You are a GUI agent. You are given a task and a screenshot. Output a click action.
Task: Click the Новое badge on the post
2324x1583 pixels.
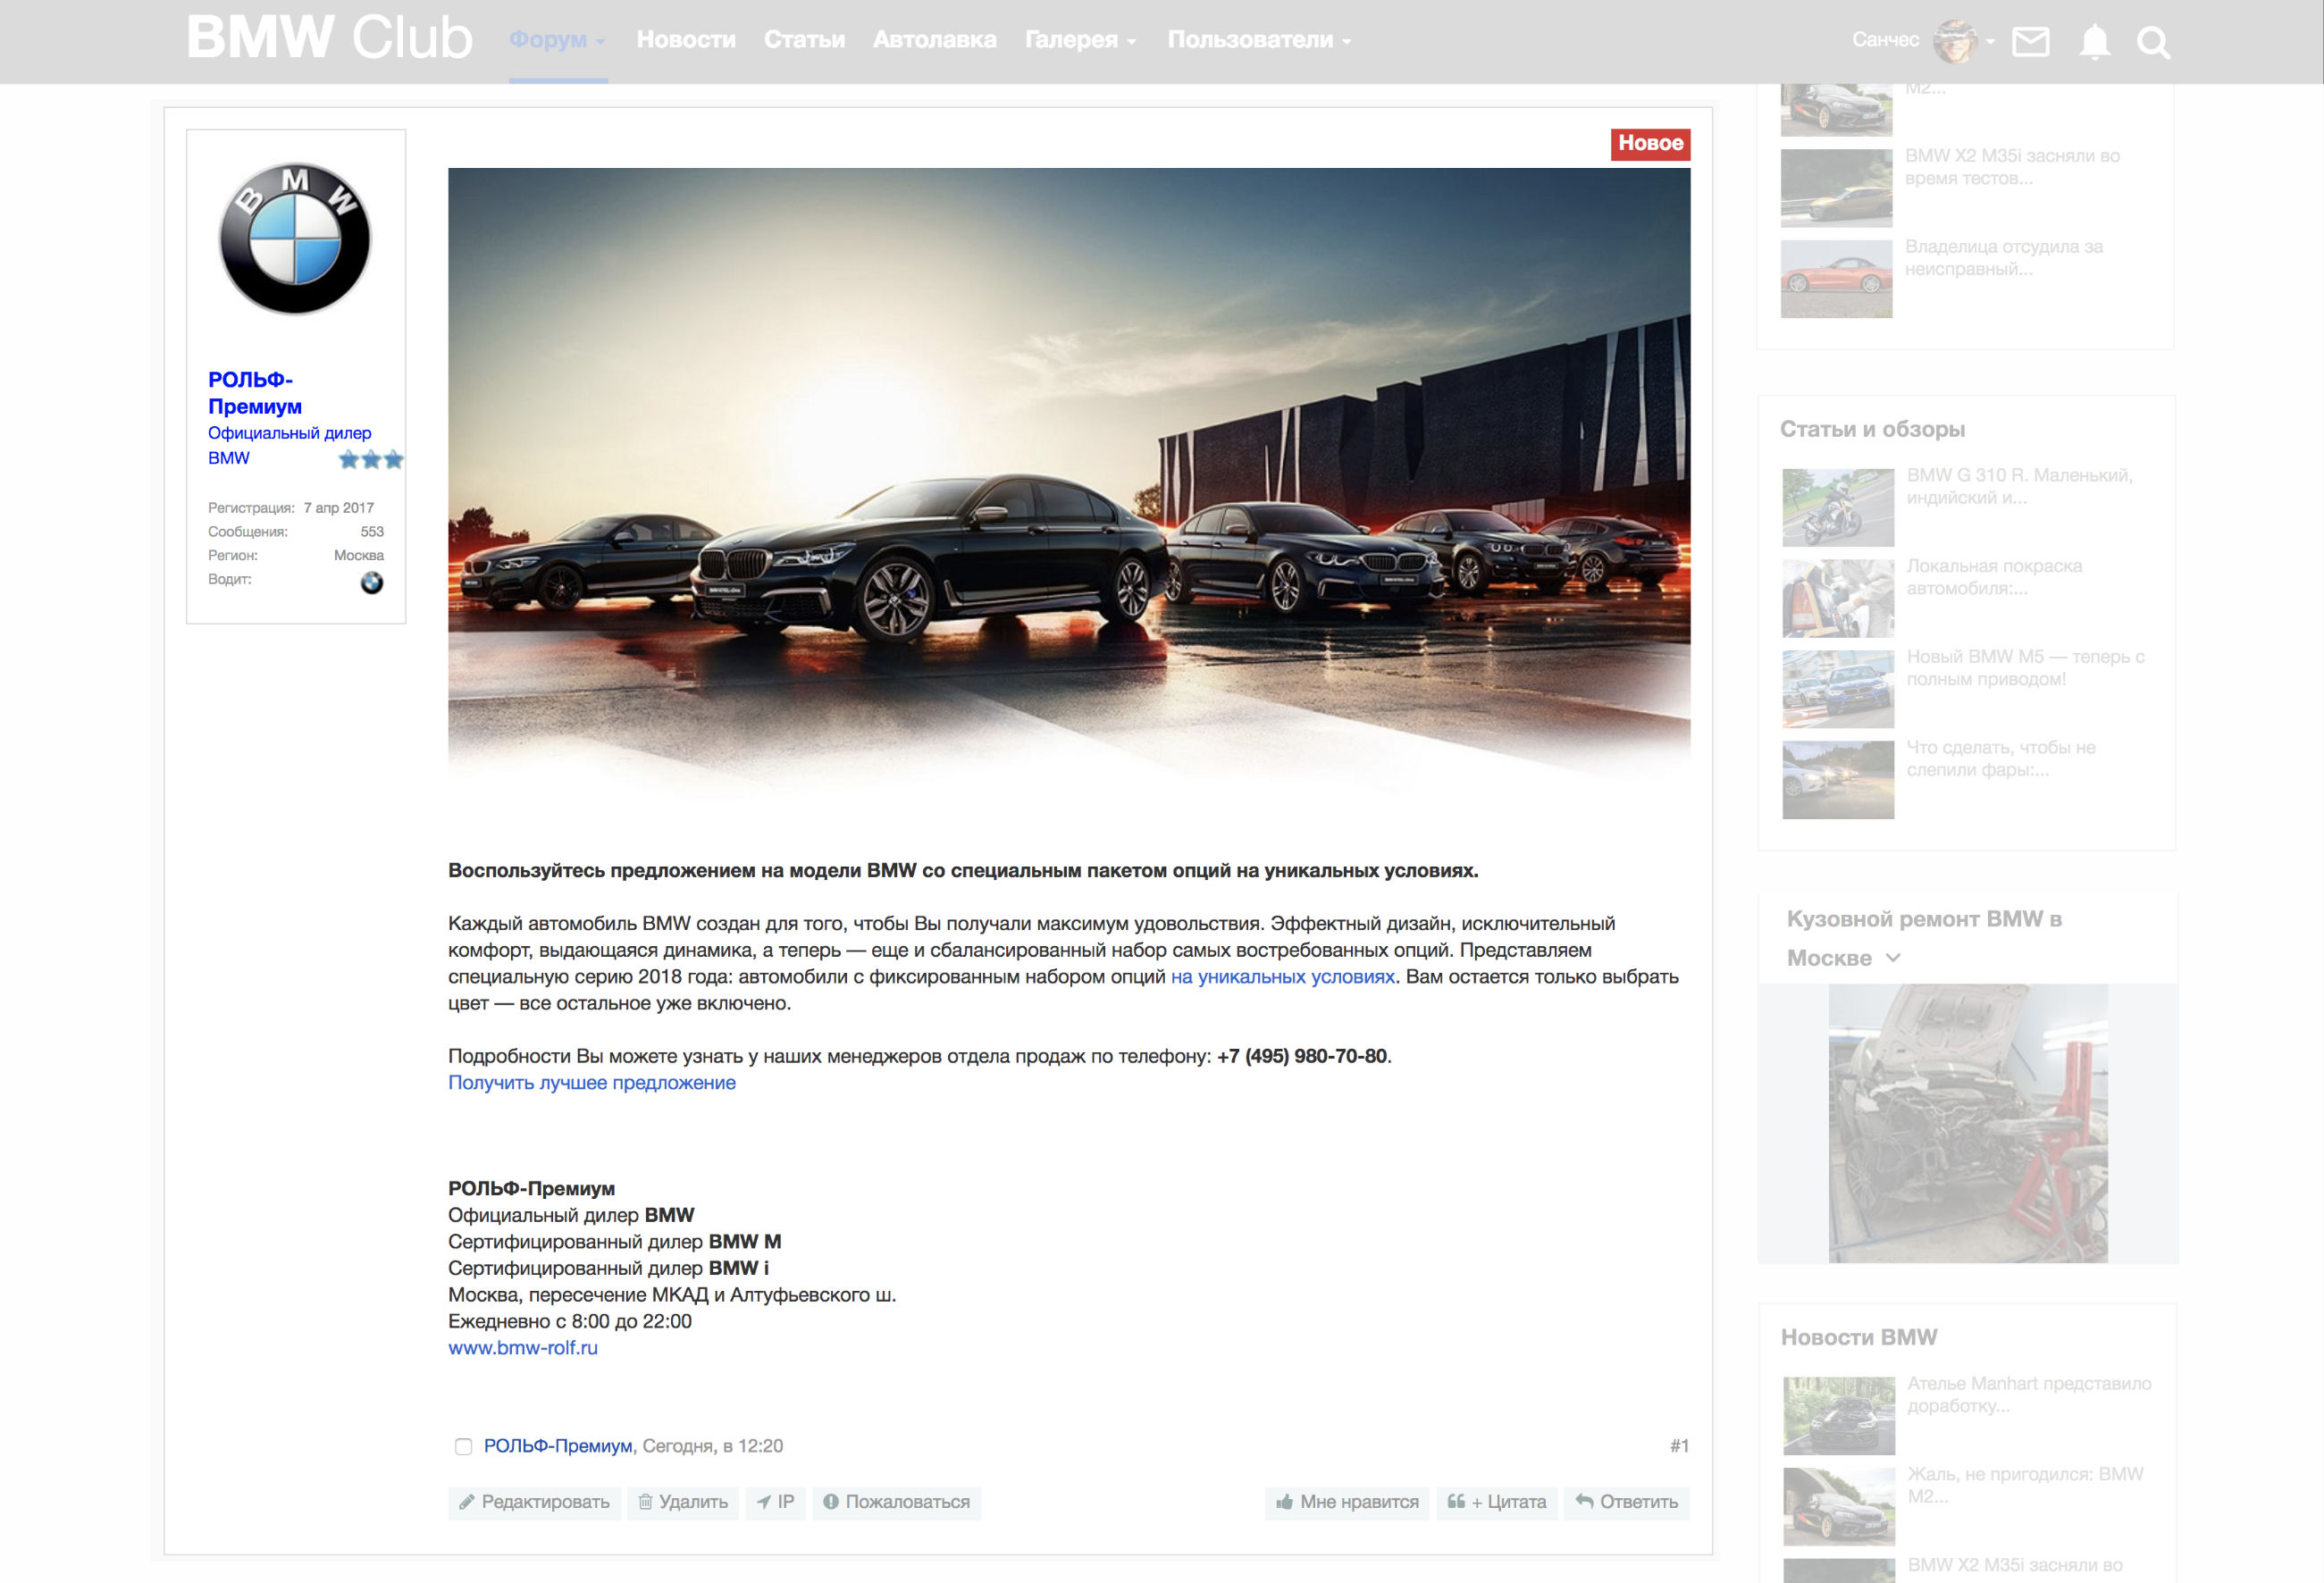[1650, 143]
